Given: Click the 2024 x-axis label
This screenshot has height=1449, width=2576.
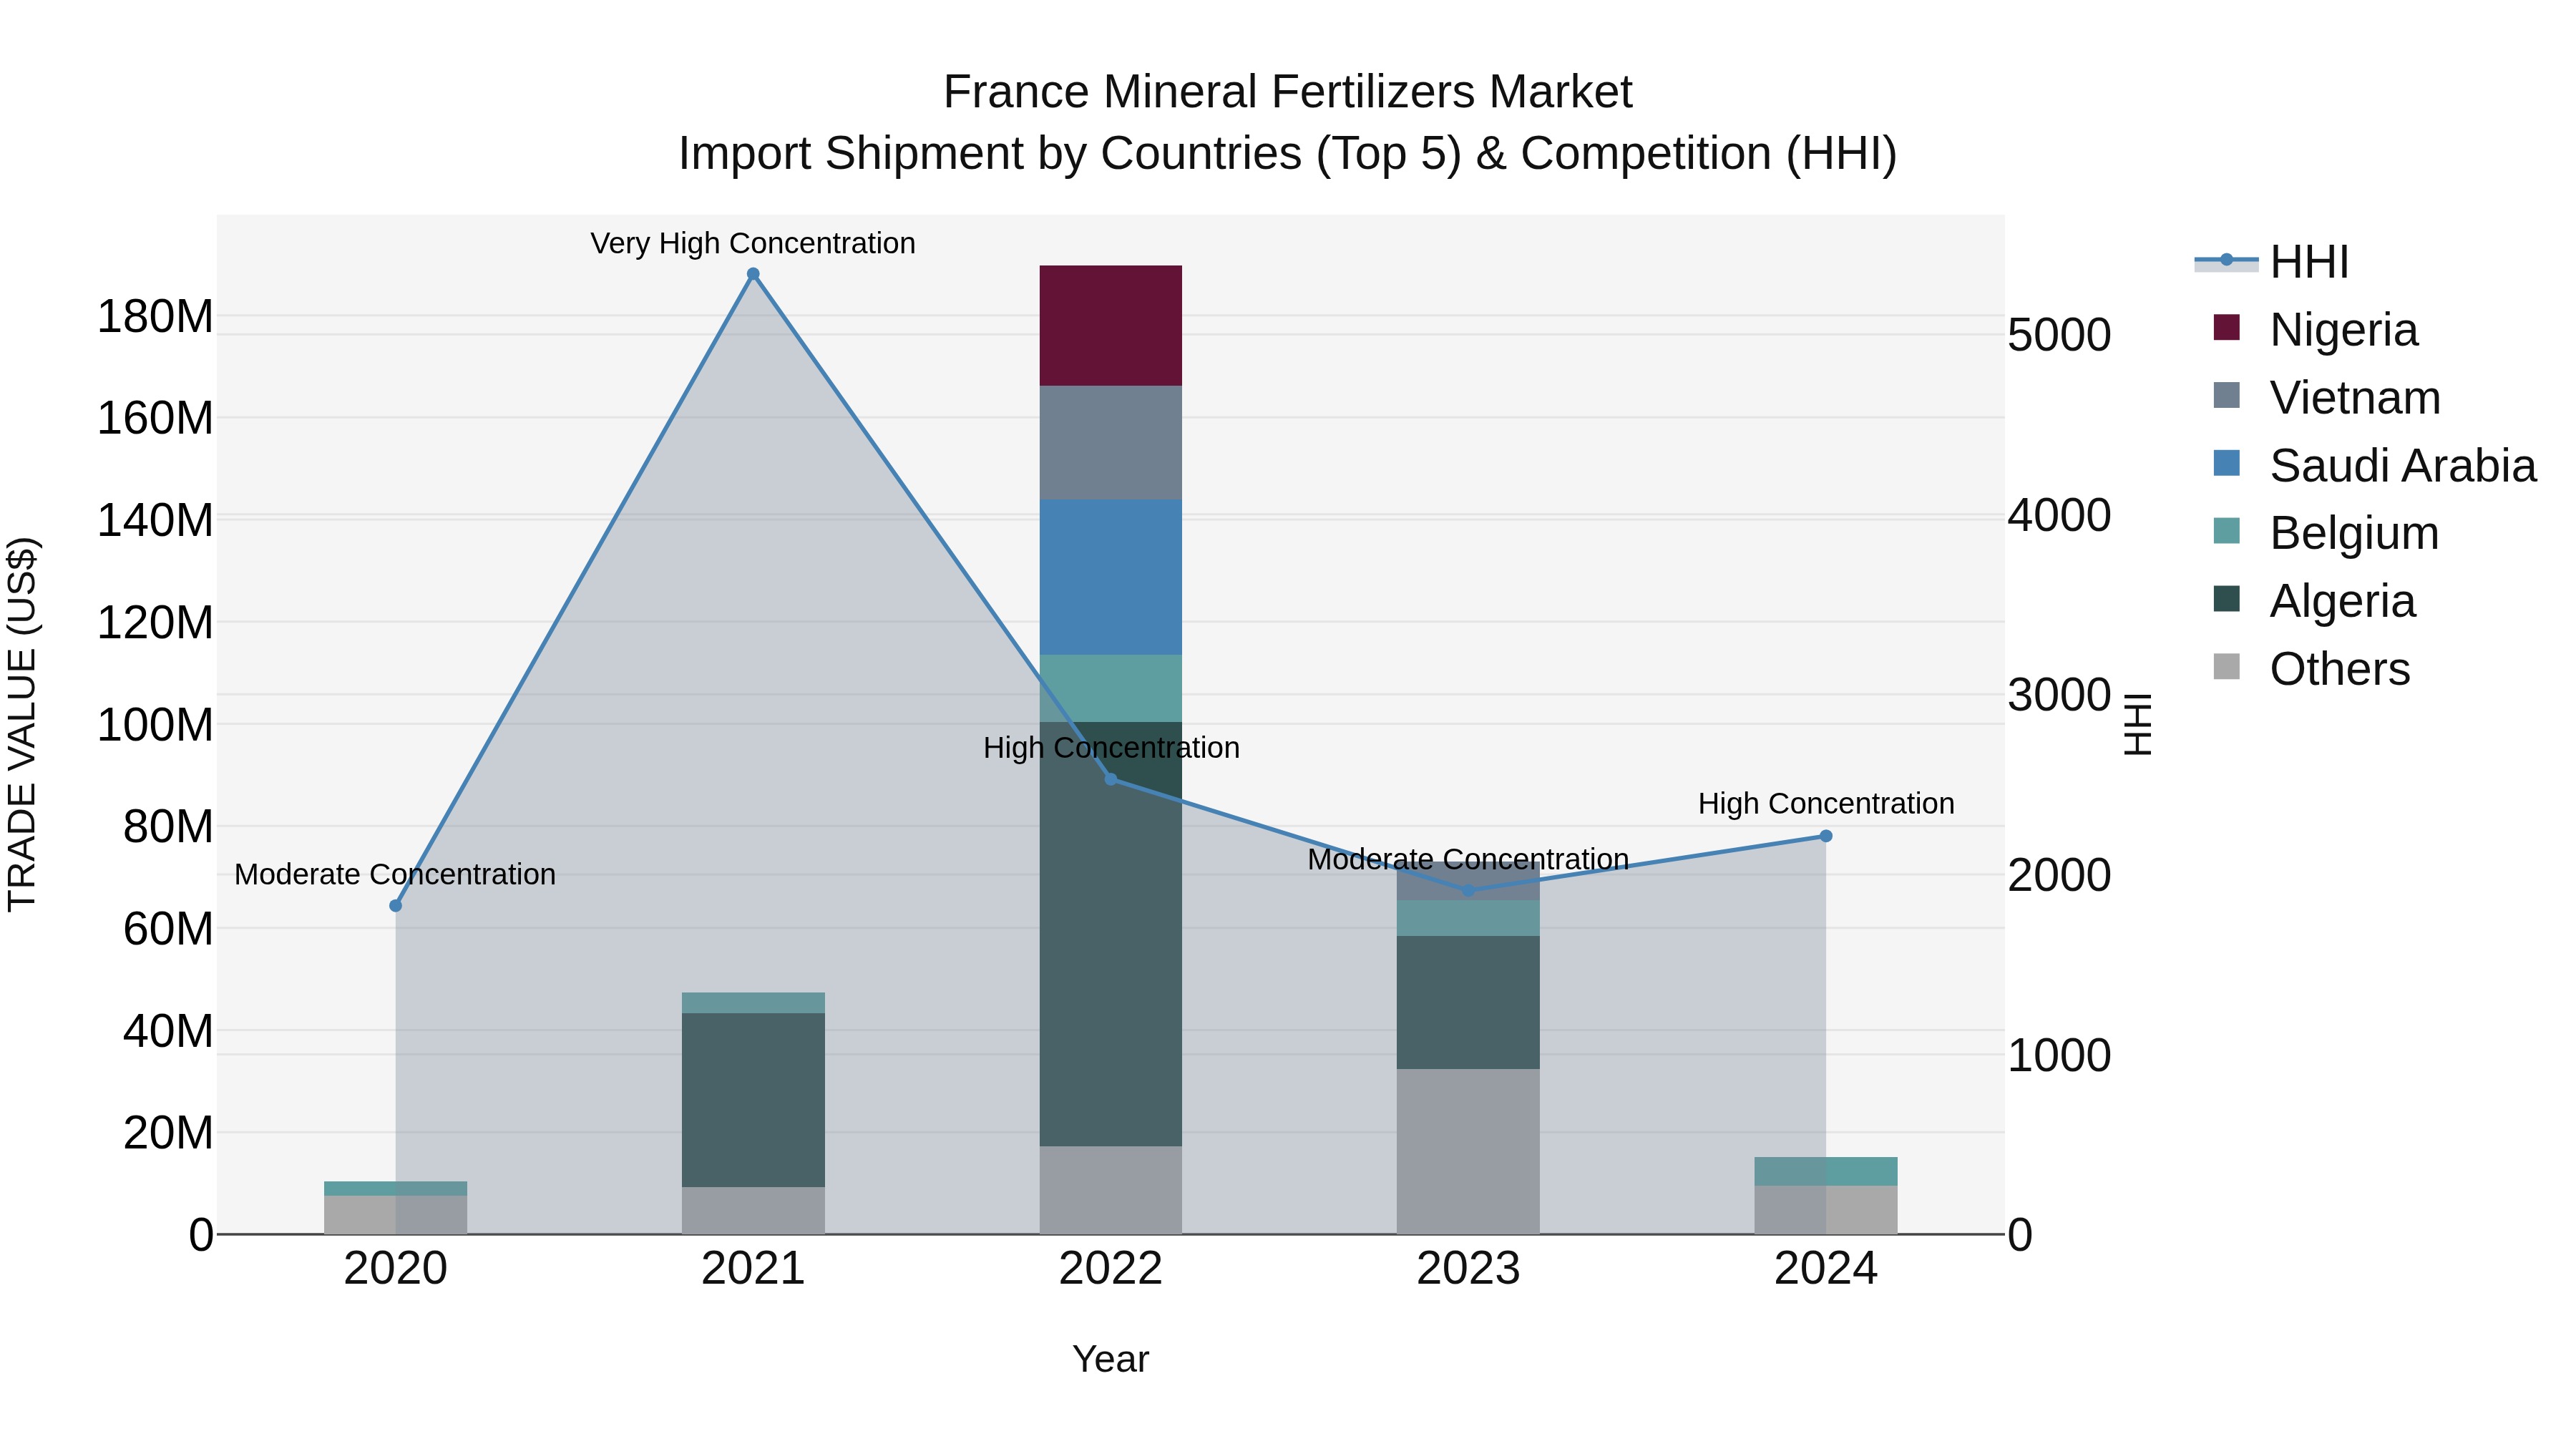Looking at the screenshot, I should tap(1826, 1269).
